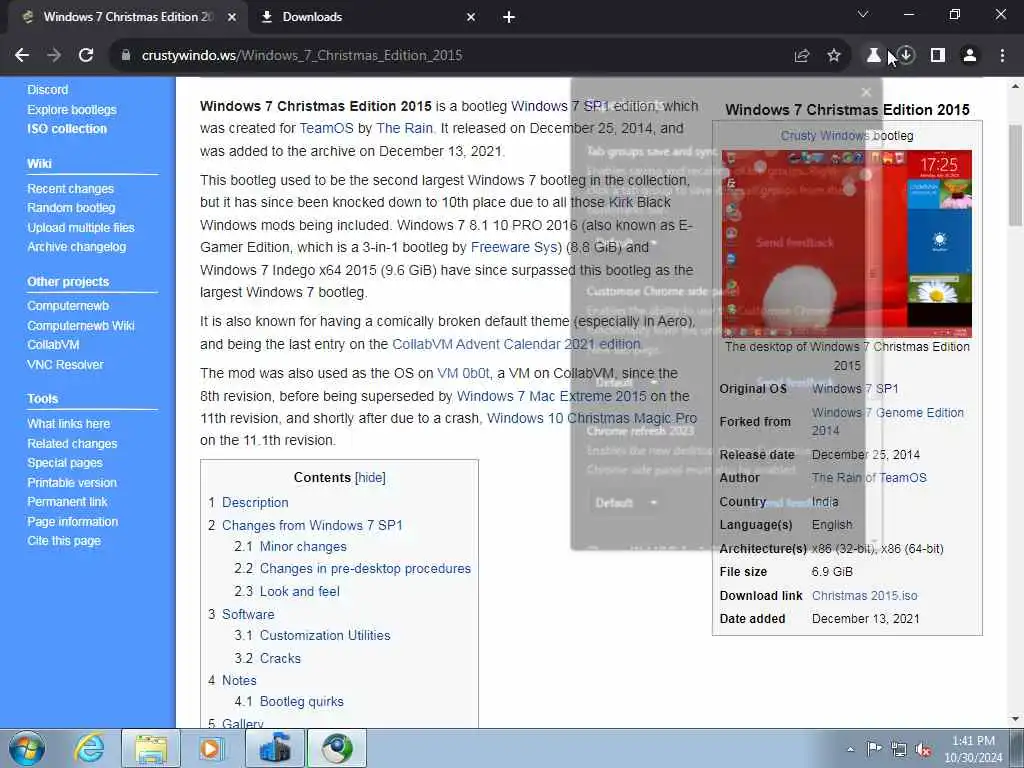Click Cite this page link
Viewport: 1024px width, 768px height.
64,541
